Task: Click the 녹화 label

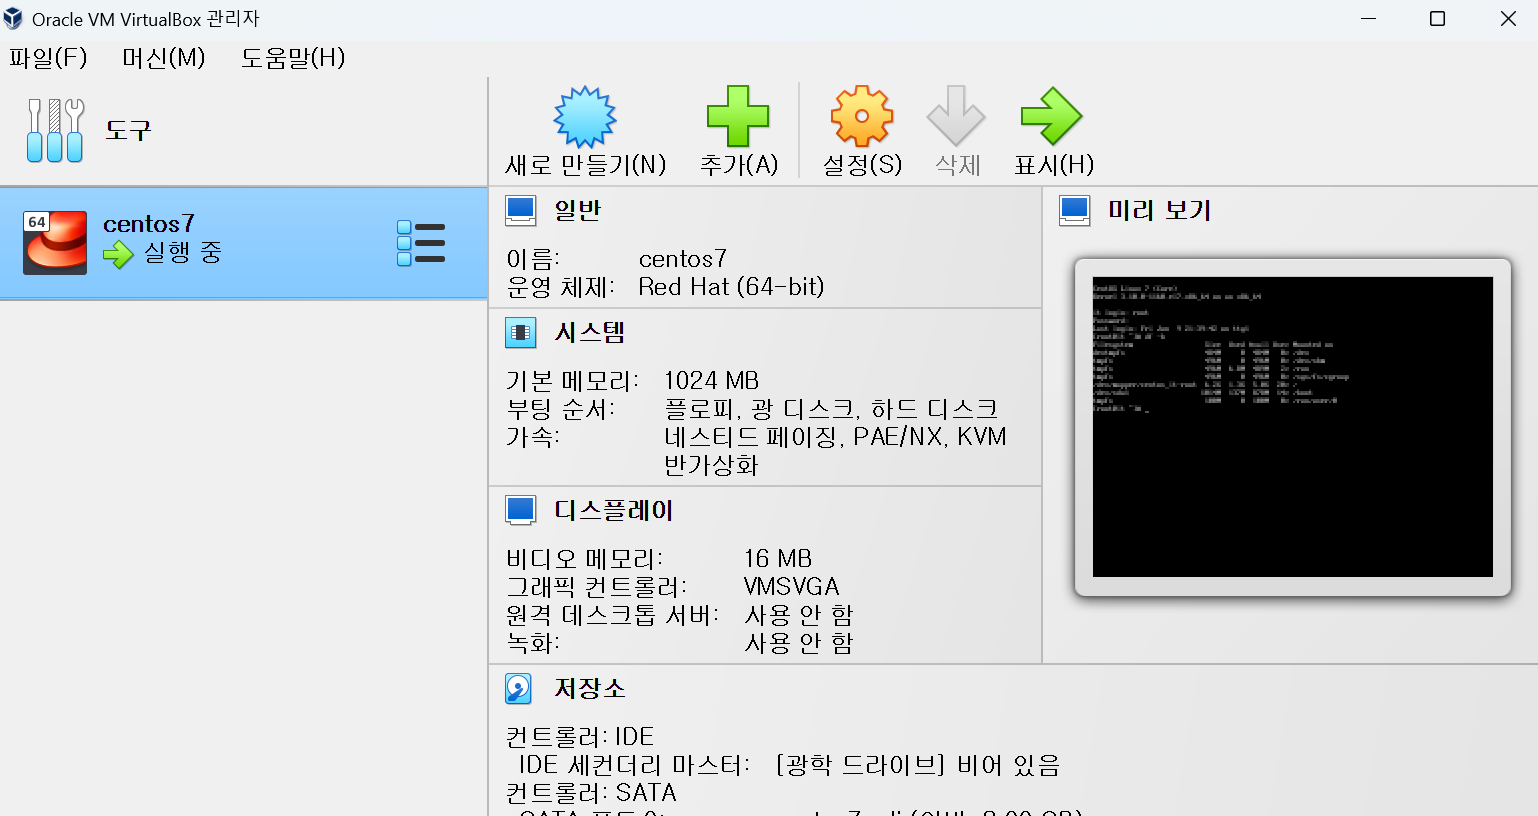Action: pos(533,643)
